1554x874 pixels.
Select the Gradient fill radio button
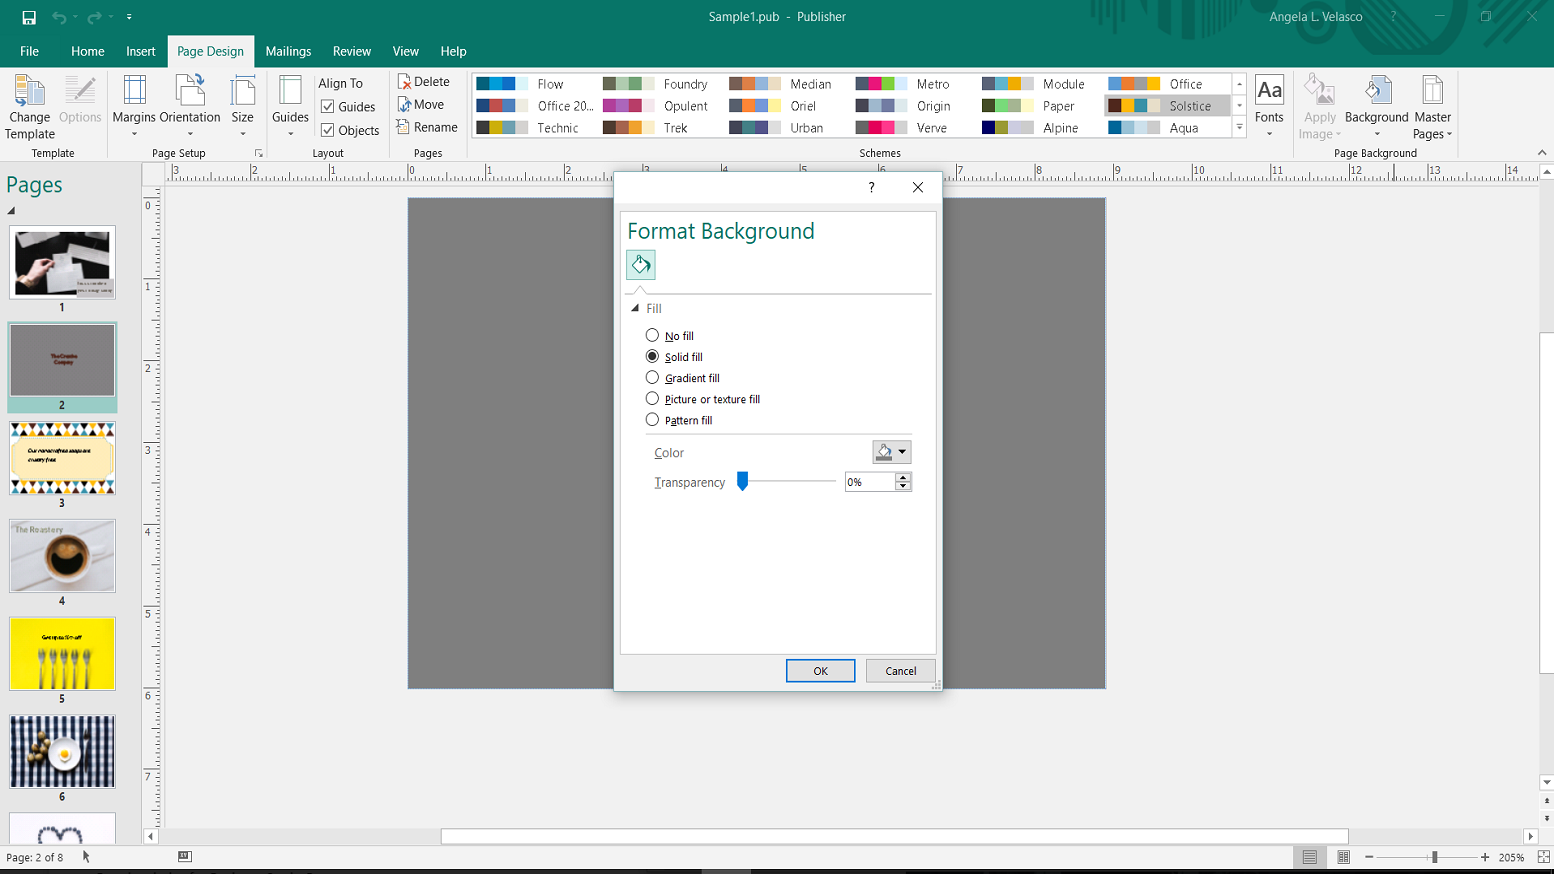(x=652, y=378)
